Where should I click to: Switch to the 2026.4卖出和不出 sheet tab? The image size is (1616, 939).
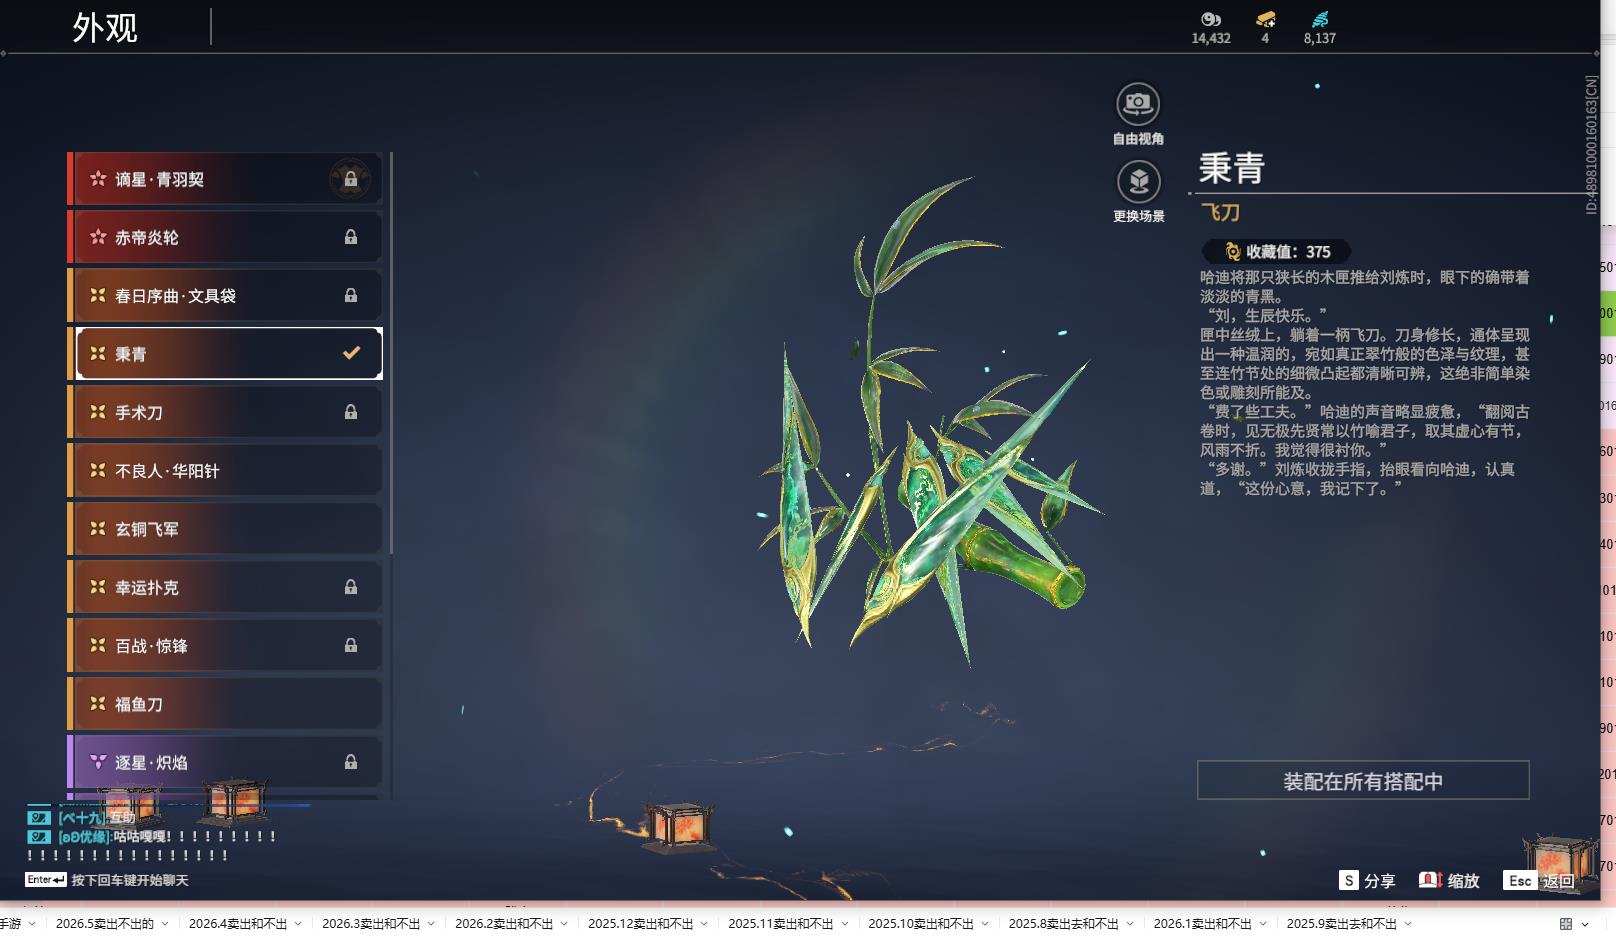click(x=237, y=923)
